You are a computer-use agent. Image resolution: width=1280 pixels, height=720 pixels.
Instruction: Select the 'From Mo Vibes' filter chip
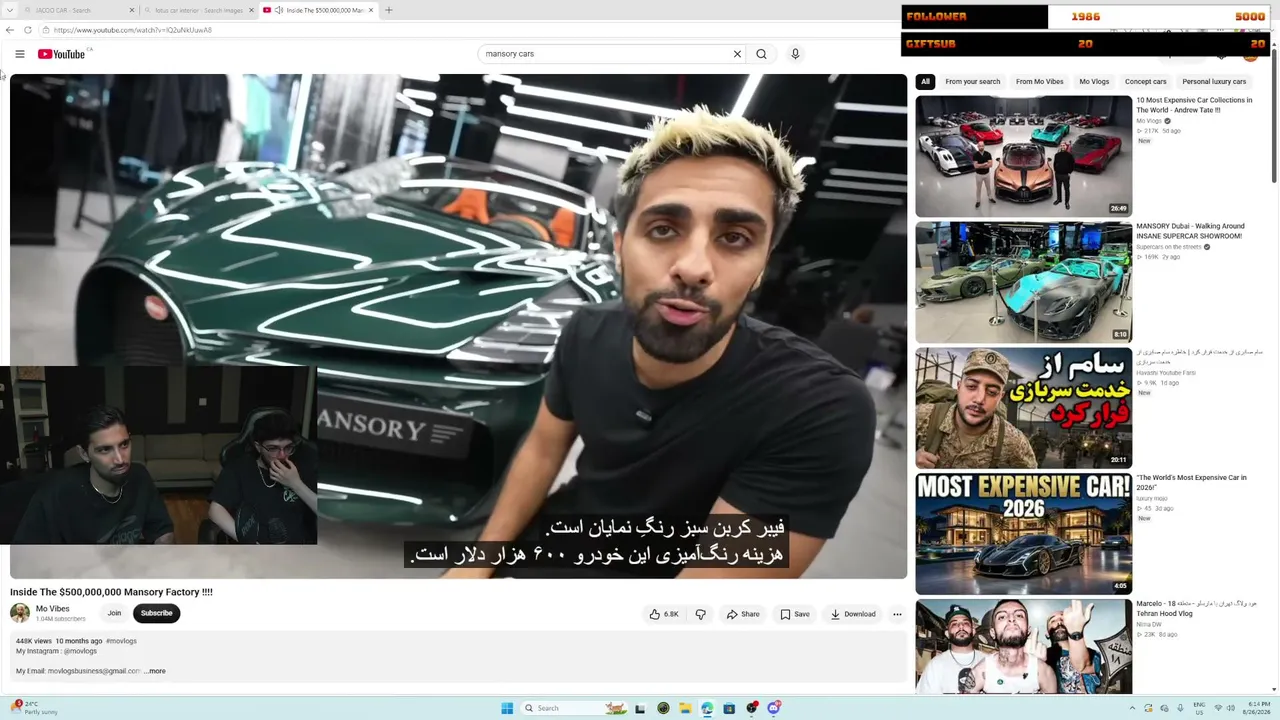1040,82
